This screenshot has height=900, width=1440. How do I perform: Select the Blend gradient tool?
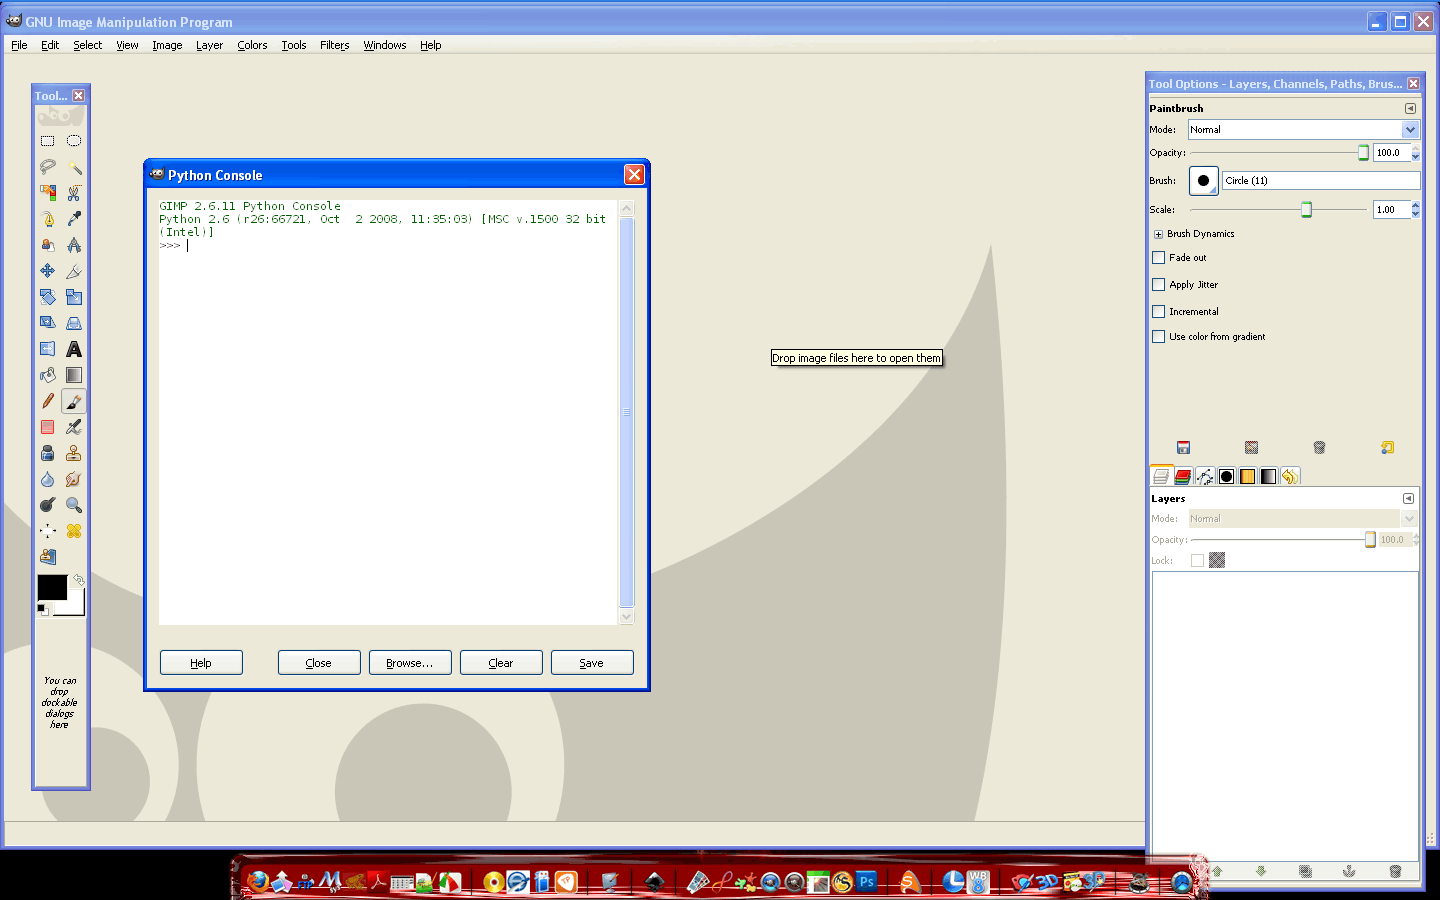click(x=74, y=375)
